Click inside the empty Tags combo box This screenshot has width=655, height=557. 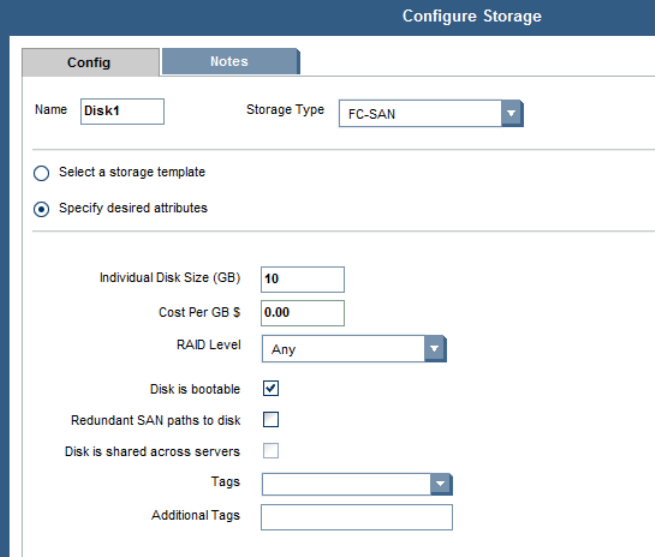coord(346,484)
